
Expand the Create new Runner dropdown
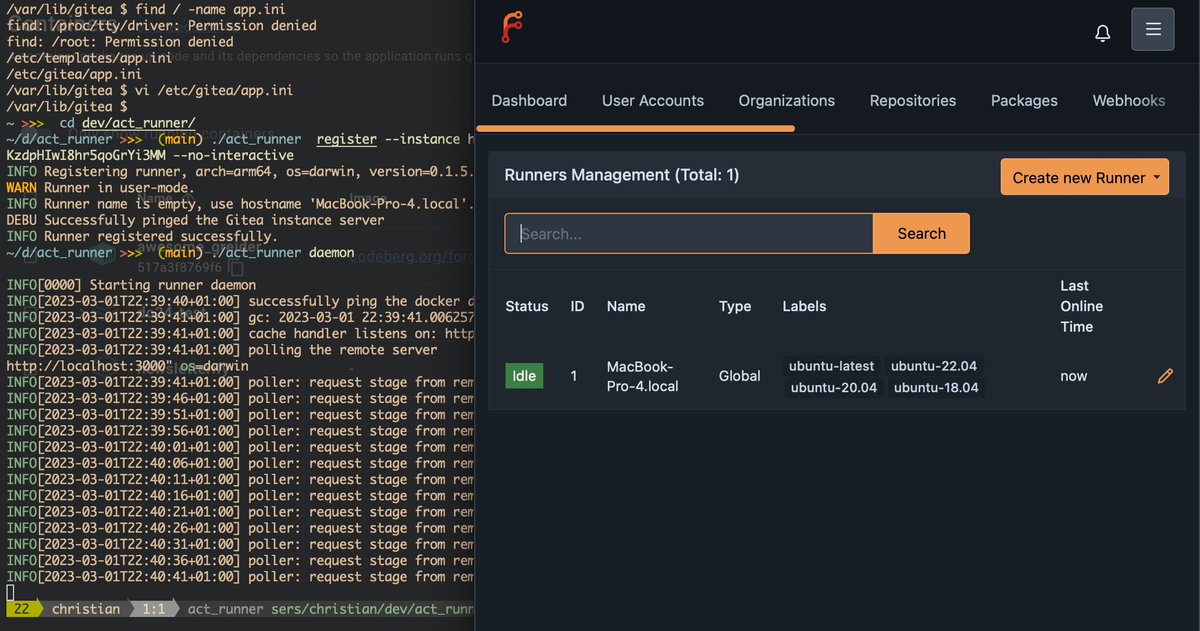(1084, 177)
